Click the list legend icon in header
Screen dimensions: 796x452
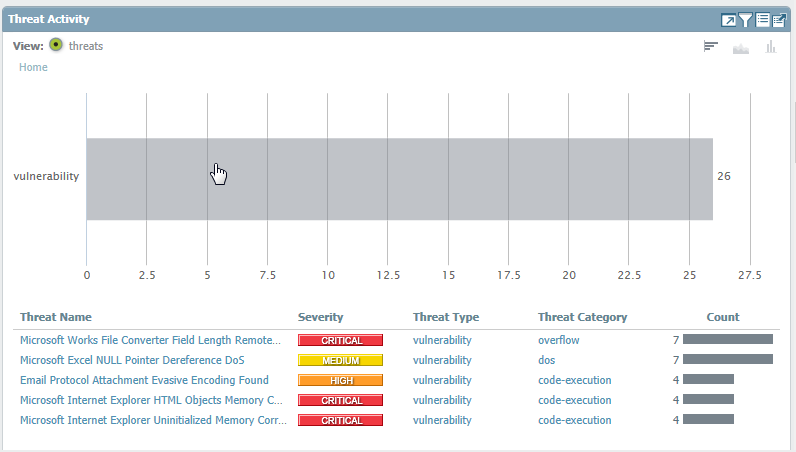click(762, 20)
